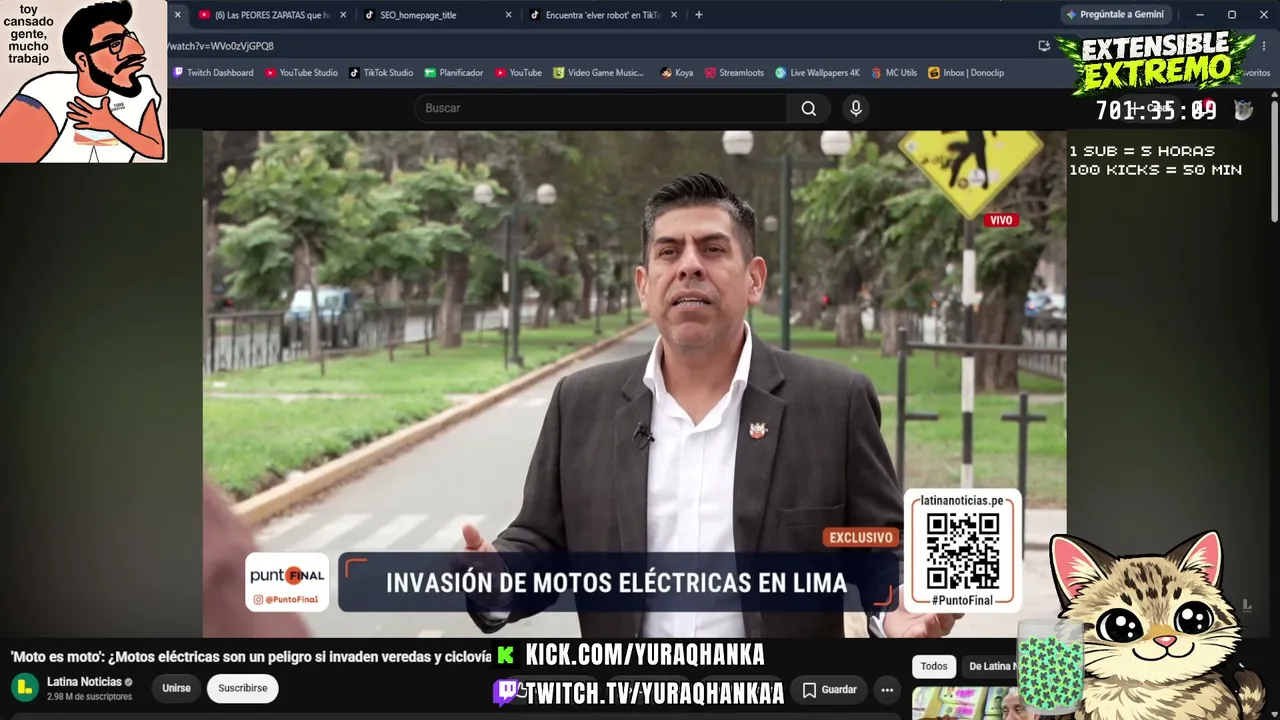Open a new browser tab
1280x720 pixels.
698,15
